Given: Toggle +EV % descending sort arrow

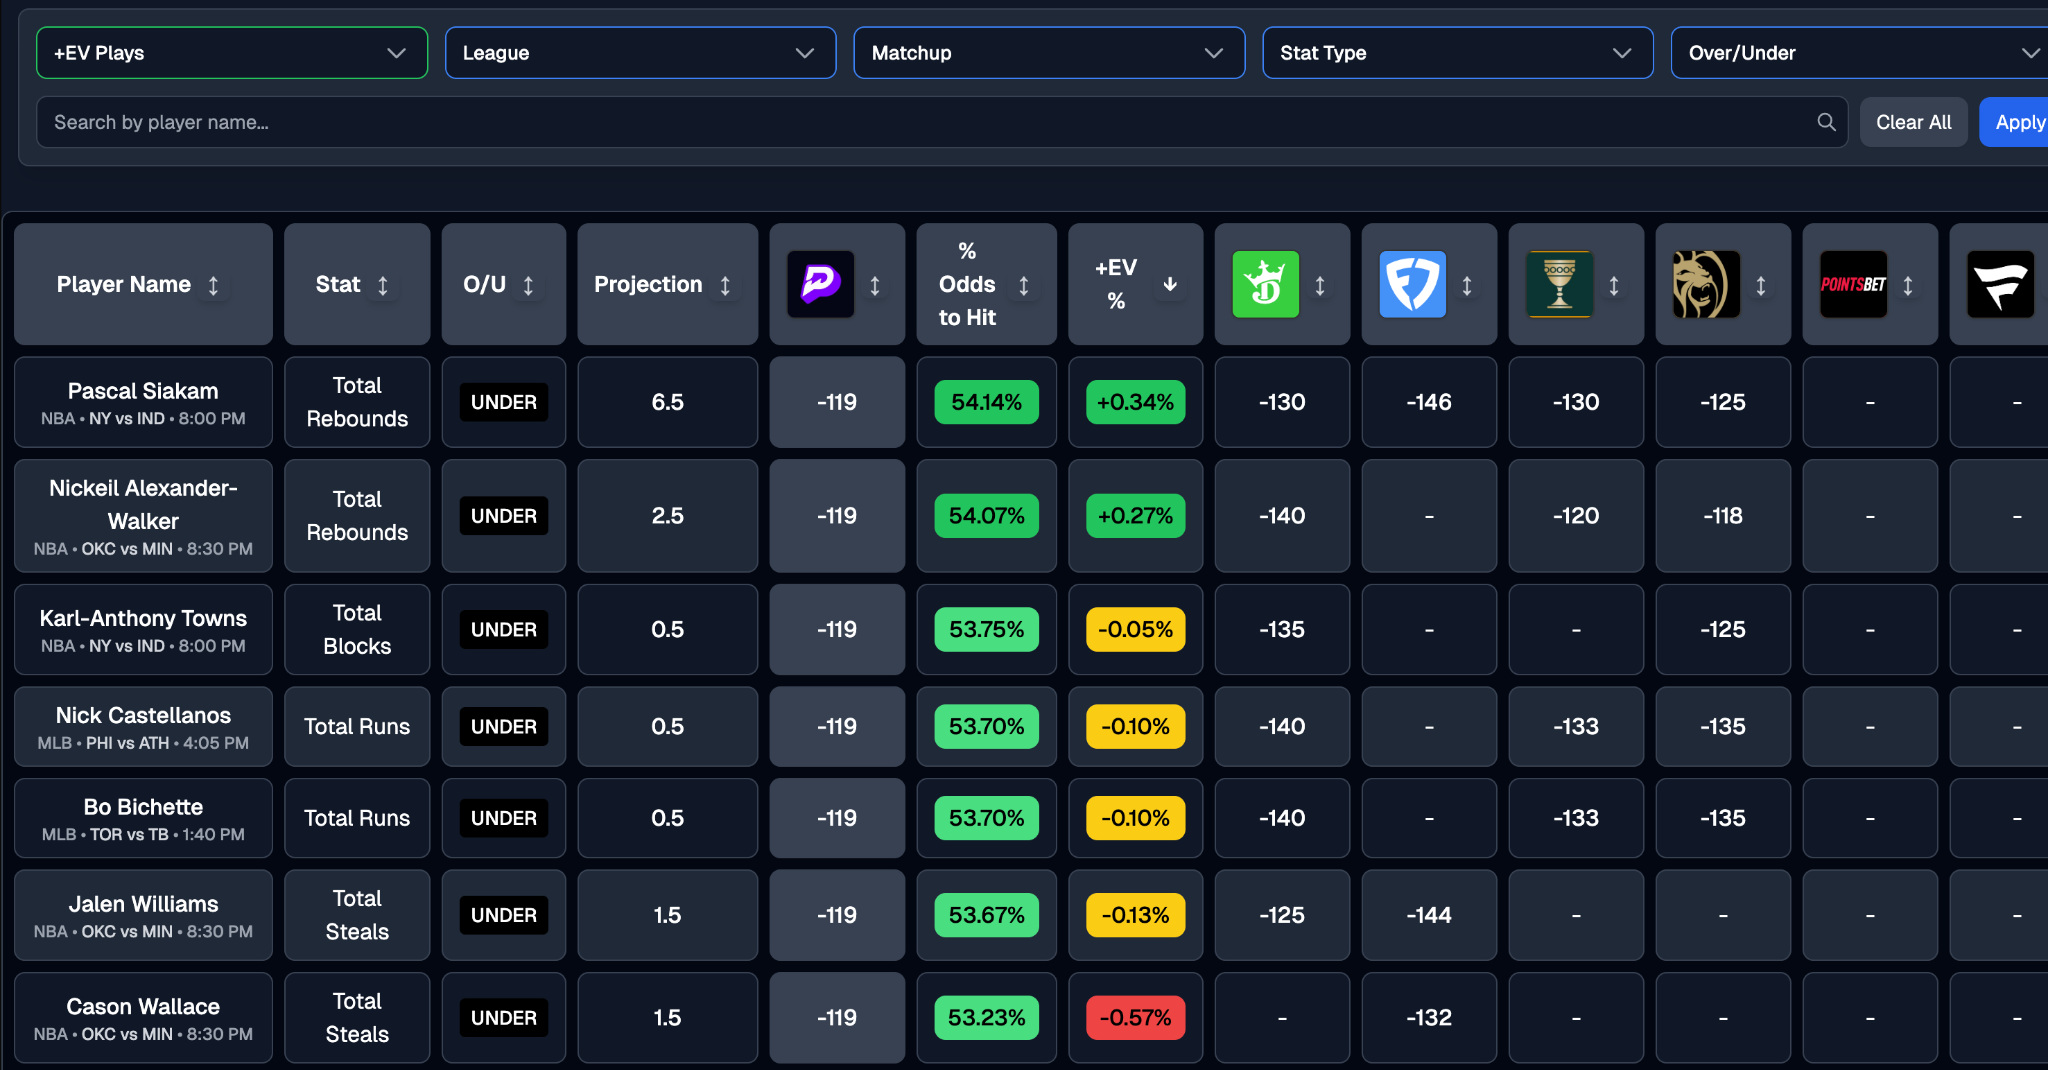Looking at the screenshot, I should (x=1170, y=285).
